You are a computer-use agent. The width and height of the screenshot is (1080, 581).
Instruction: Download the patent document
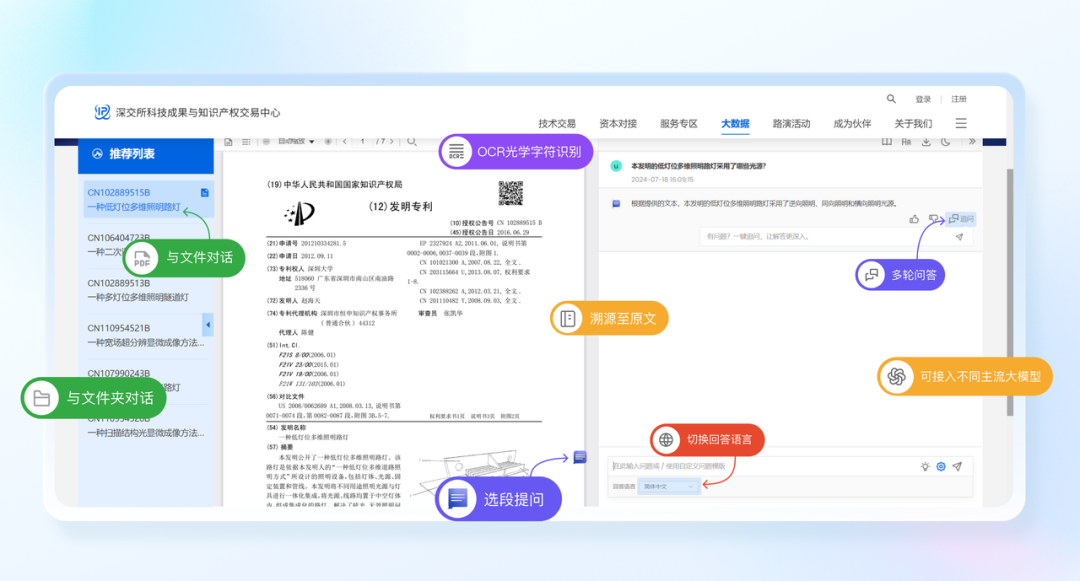pyautogui.click(x=927, y=142)
